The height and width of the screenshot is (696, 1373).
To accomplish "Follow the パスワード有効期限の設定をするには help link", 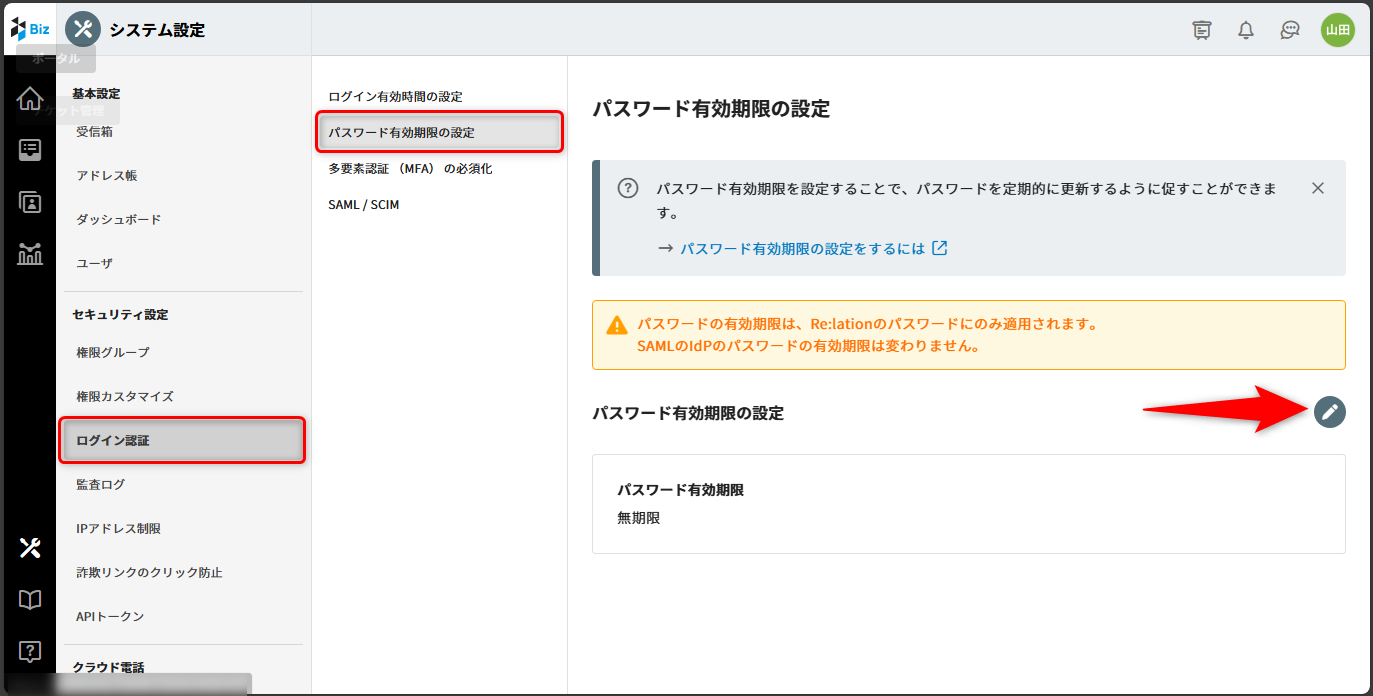I will (802, 249).
